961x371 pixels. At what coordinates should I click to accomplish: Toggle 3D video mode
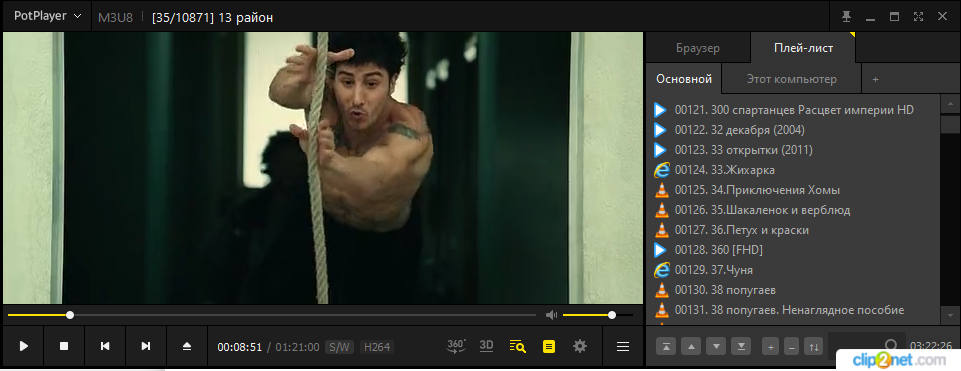487,346
